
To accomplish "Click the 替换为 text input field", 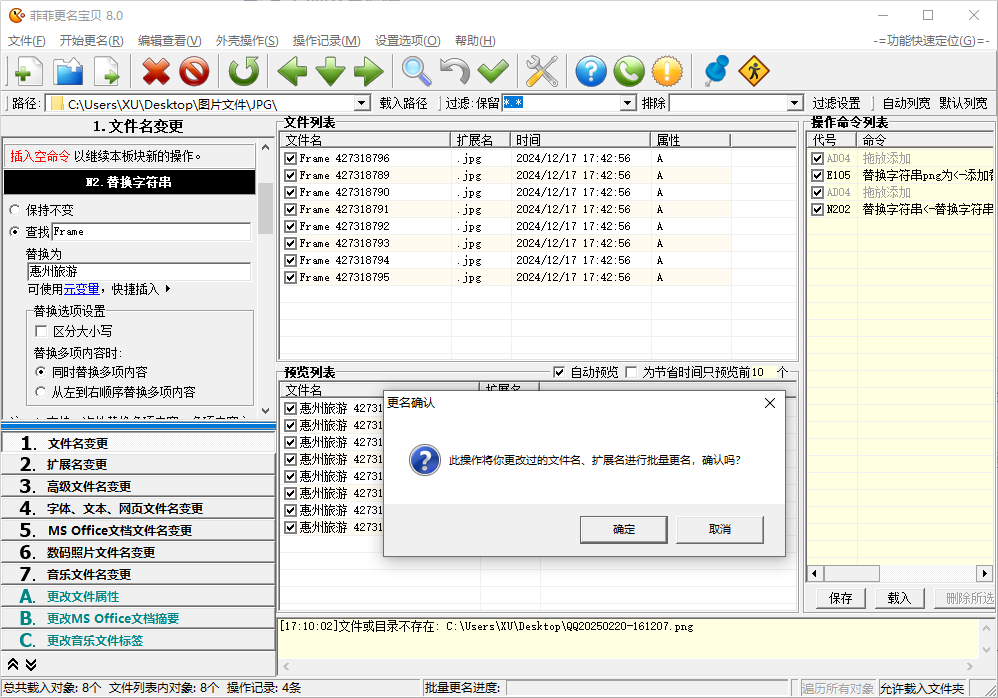I will pos(139,272).
